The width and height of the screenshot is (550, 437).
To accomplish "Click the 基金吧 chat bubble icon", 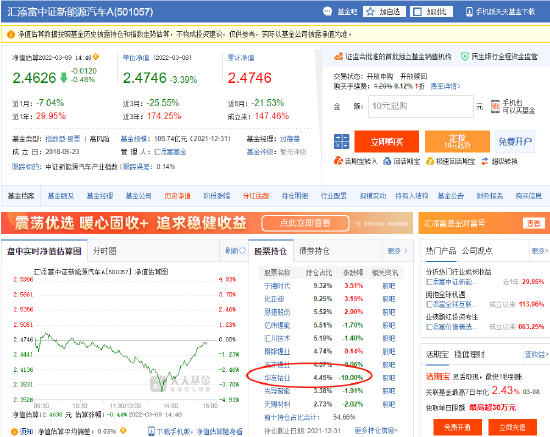I will 327,12.
